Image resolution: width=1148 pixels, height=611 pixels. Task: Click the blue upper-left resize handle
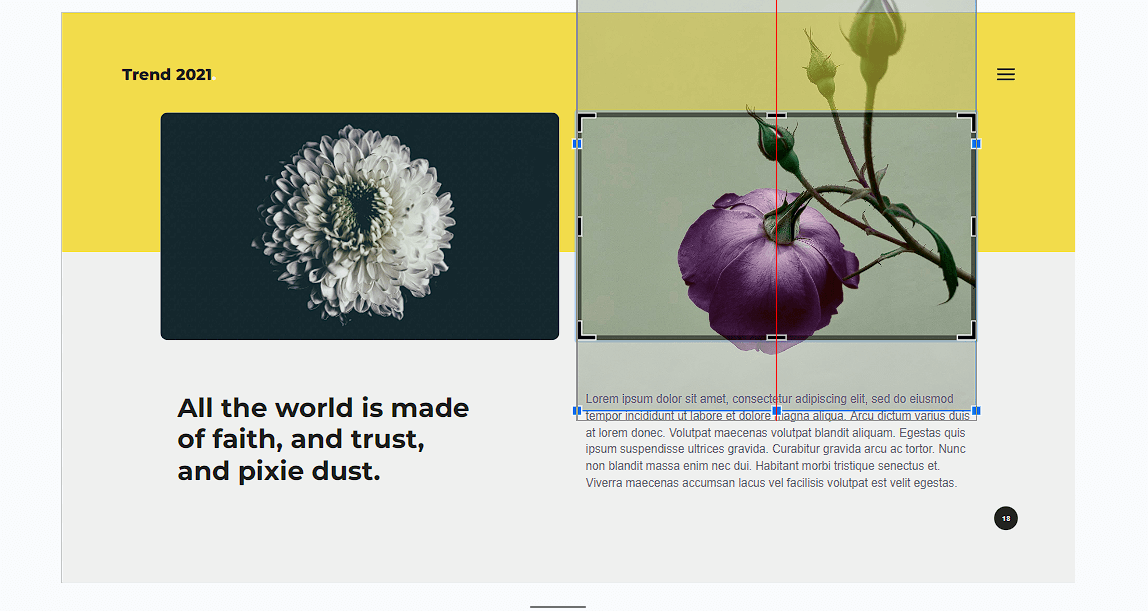(x=577, y=144)
